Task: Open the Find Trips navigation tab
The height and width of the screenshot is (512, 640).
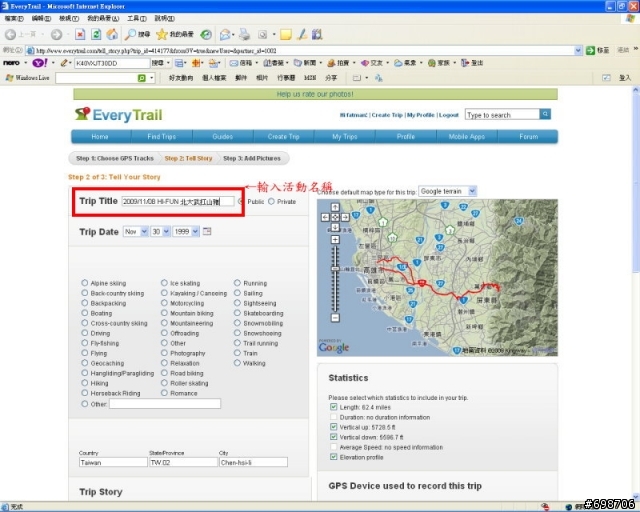Action: click(162, 137)
